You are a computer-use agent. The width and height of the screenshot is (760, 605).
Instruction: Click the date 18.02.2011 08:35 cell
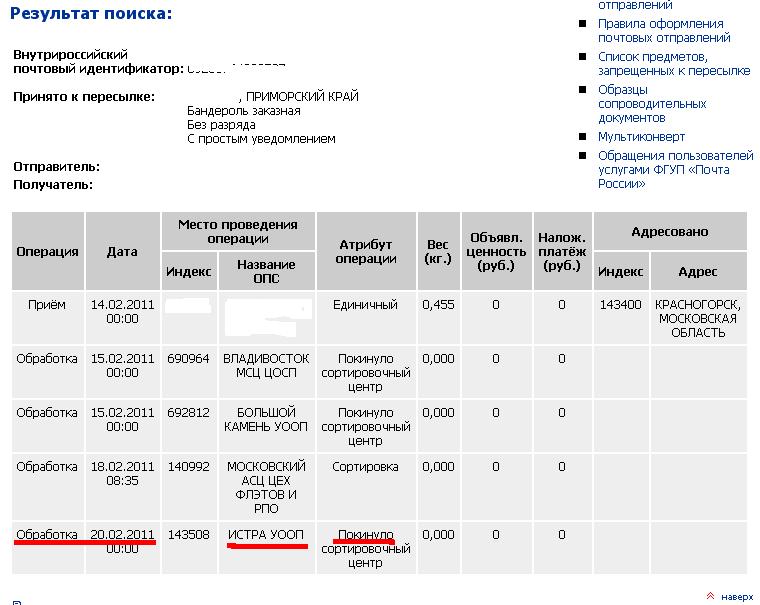(122, 473)
